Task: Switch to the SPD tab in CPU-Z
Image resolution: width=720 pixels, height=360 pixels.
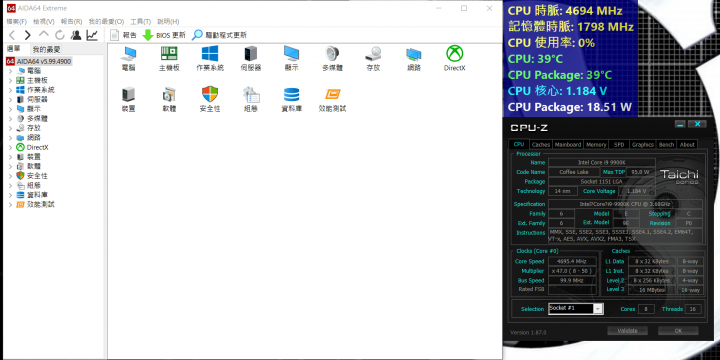Action: tap(619, 144)
